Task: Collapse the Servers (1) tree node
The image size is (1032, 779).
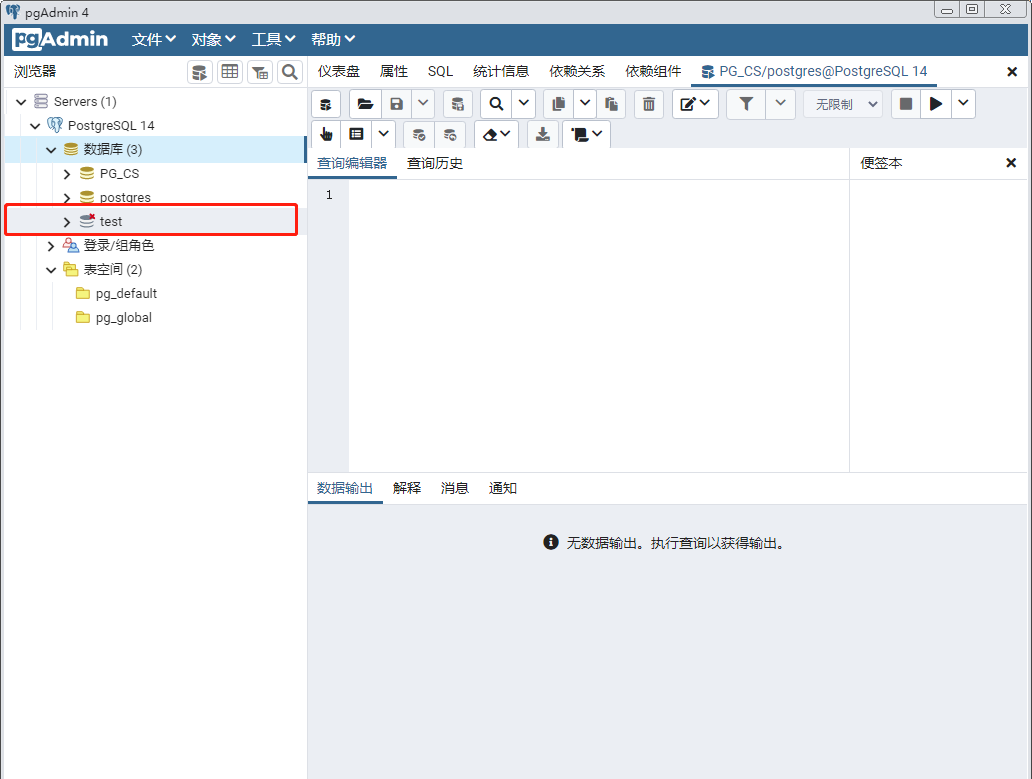Action: click(21, 102)
